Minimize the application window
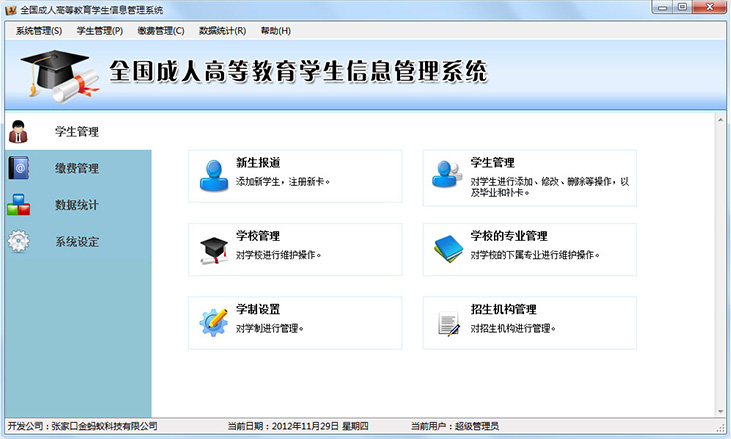Image resolution: width=731 pixels, height=439 pixels. pyautogui.click(x=662, y=7)
